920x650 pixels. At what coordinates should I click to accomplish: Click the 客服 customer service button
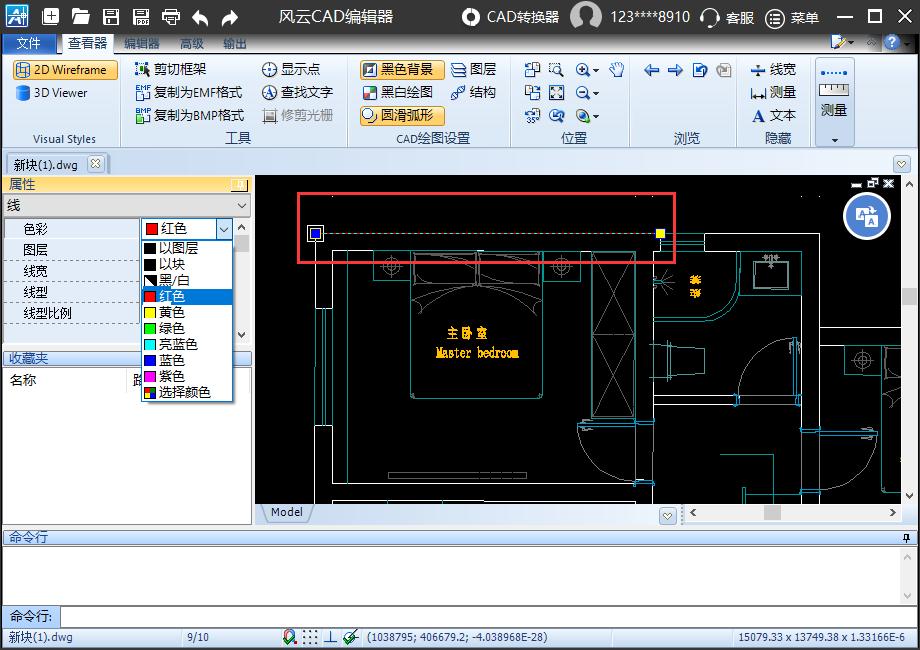[x=727, y=18]
